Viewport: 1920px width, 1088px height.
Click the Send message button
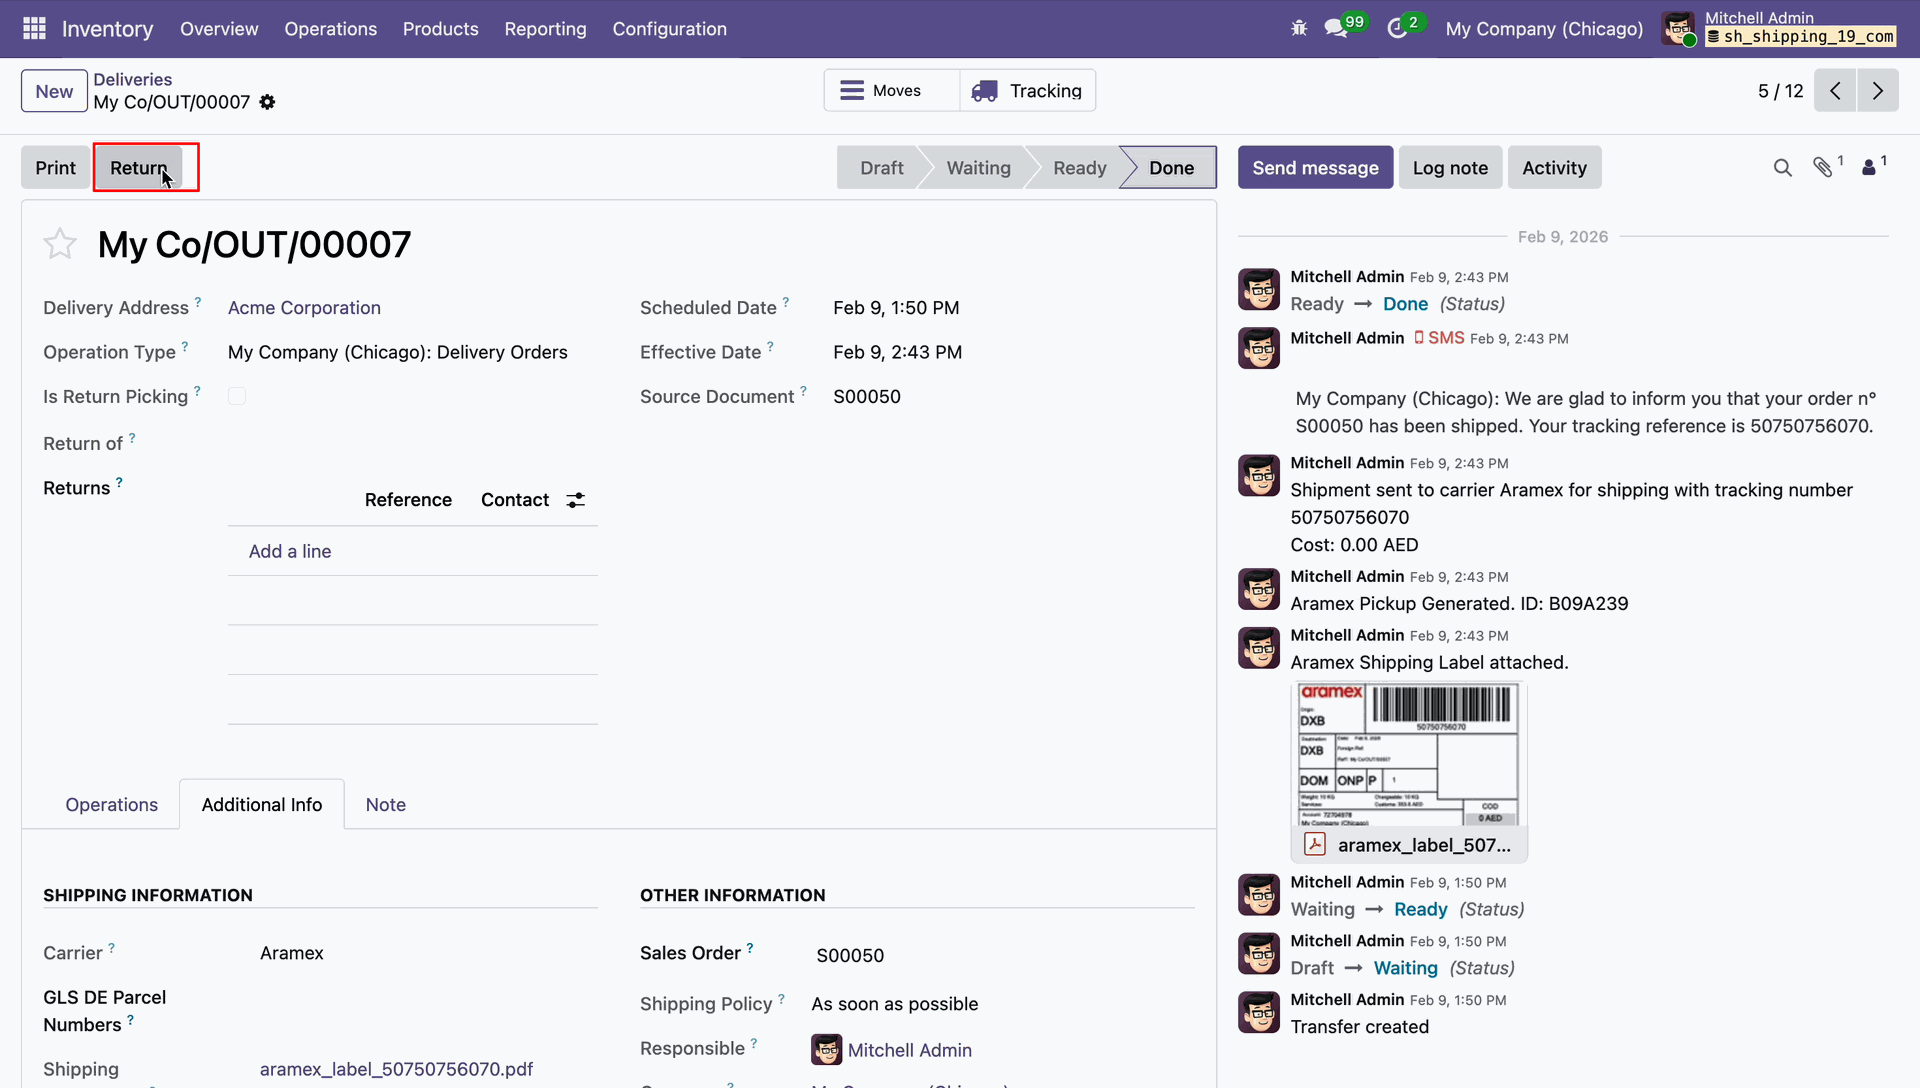(1315, 168)
